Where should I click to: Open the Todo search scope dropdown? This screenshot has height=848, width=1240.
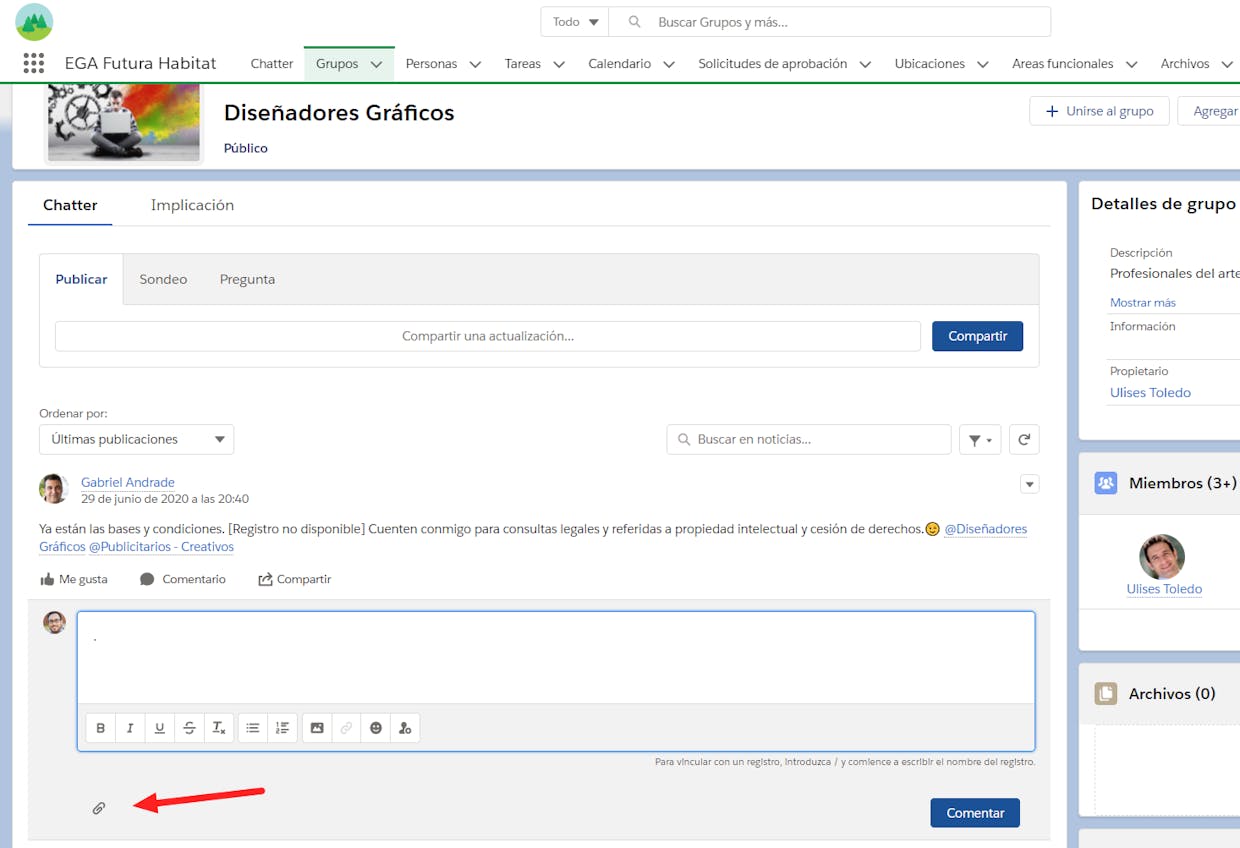(x=575, y=22)
